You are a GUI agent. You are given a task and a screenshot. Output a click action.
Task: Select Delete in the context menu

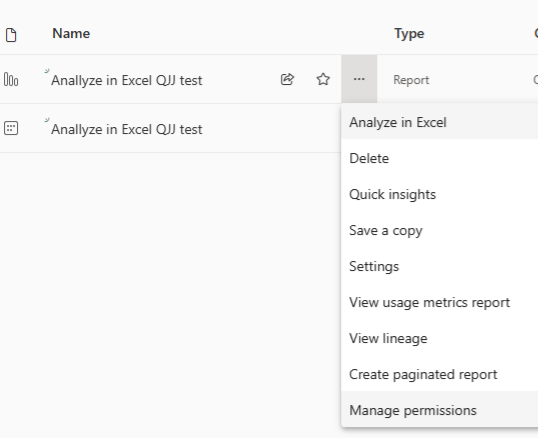[440, 158]
